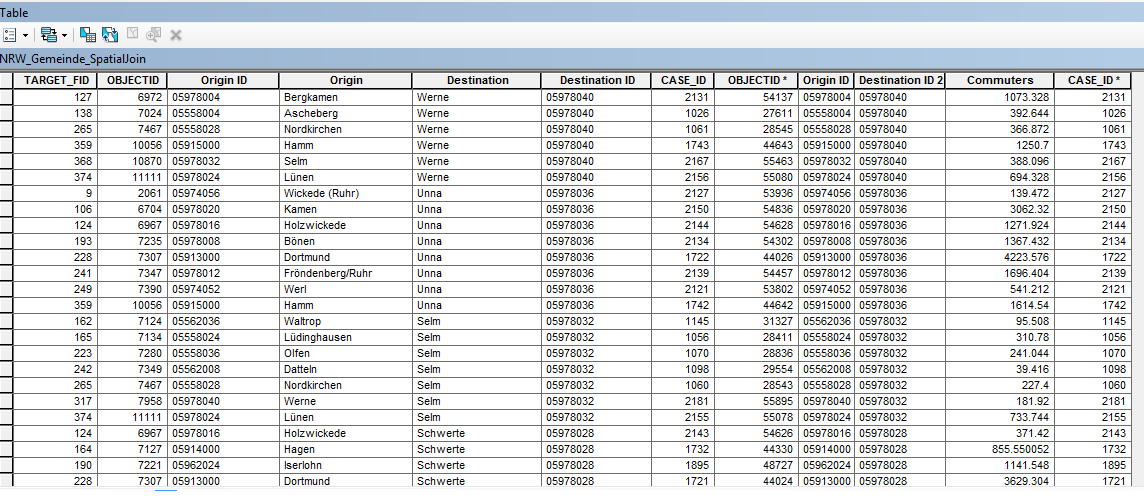
Task: Click the CASE_ID * column header
Action: click(x=1093, y=80)
